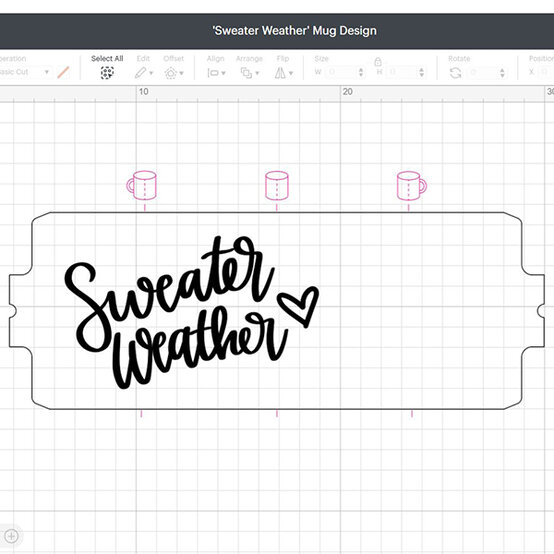
Task: Expand the Offset dropdown arrow
Action: (182, 73)
